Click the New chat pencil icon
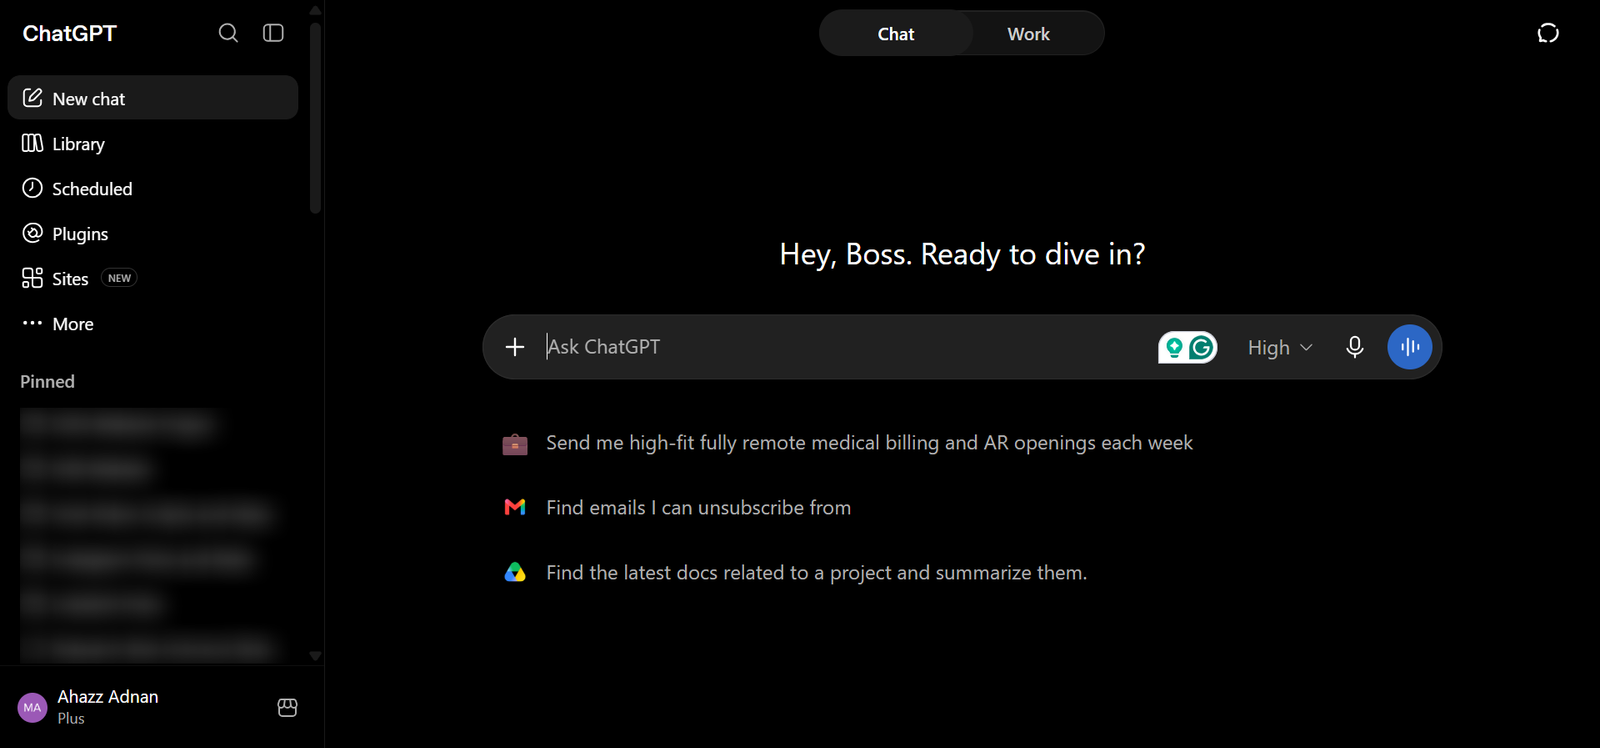Image resolution: width=1600 pixels, height=748 pixels. click(32, 98)
